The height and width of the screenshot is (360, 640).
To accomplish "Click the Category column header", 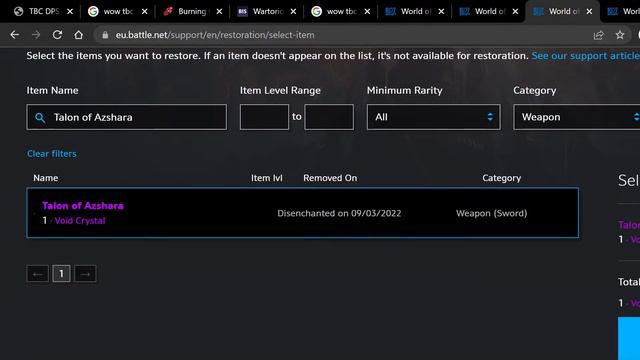I will 502,178.
